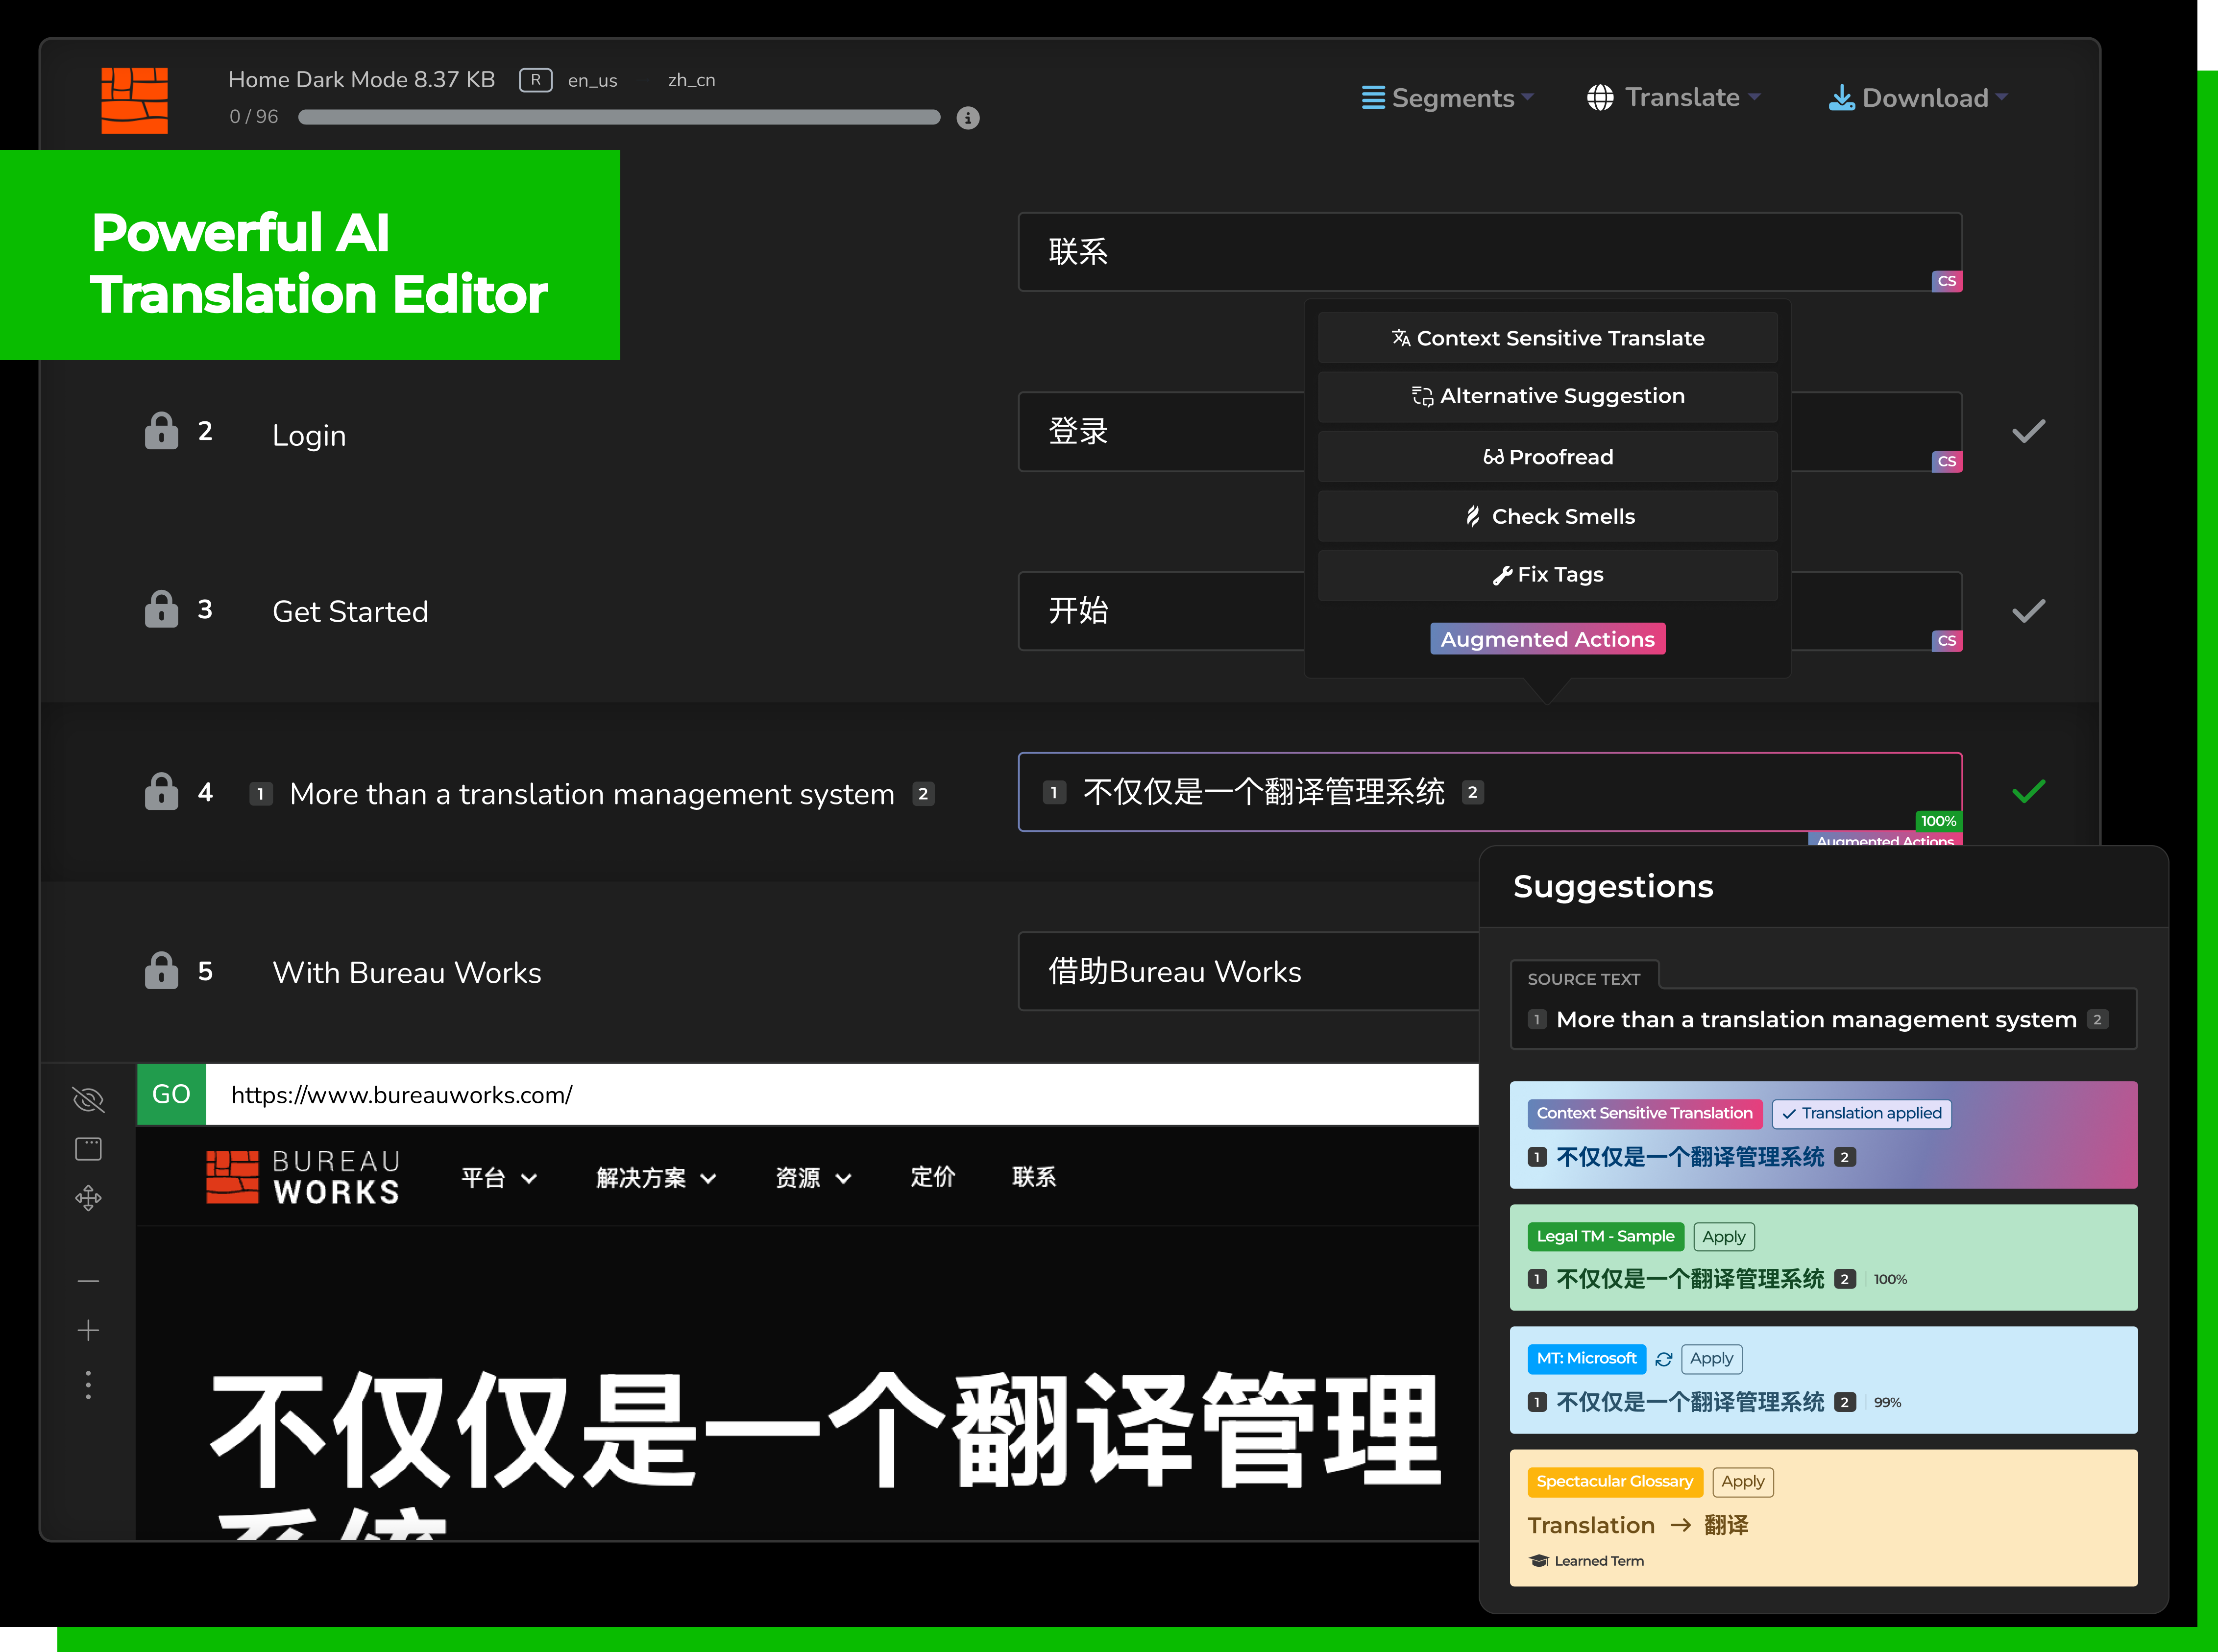
Task: Refresh the MT: Microsoft suggestion
Action: pyautogui.click(x=1663, y=1359)
